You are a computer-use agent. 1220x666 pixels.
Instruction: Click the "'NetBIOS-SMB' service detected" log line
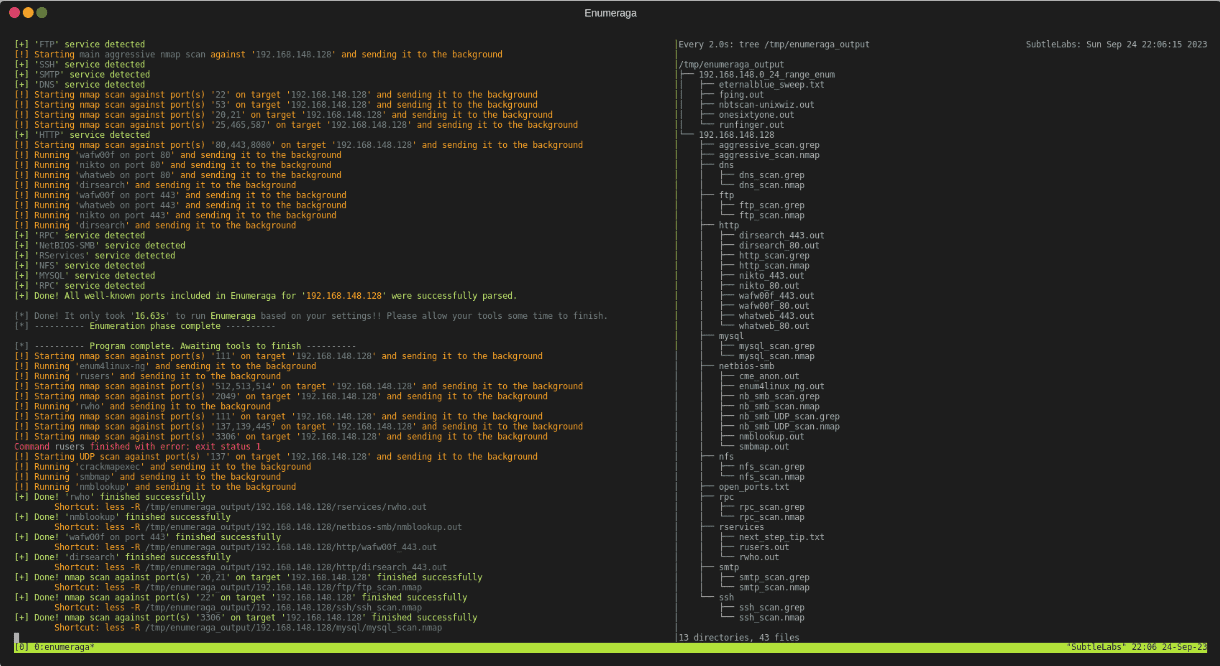[100, 245]
